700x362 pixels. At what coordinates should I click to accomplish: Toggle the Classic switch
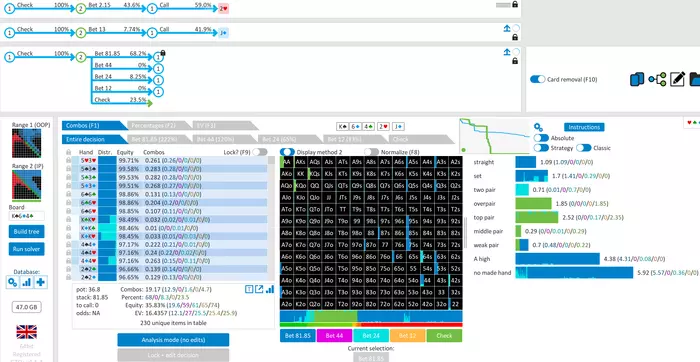[583, 148]
